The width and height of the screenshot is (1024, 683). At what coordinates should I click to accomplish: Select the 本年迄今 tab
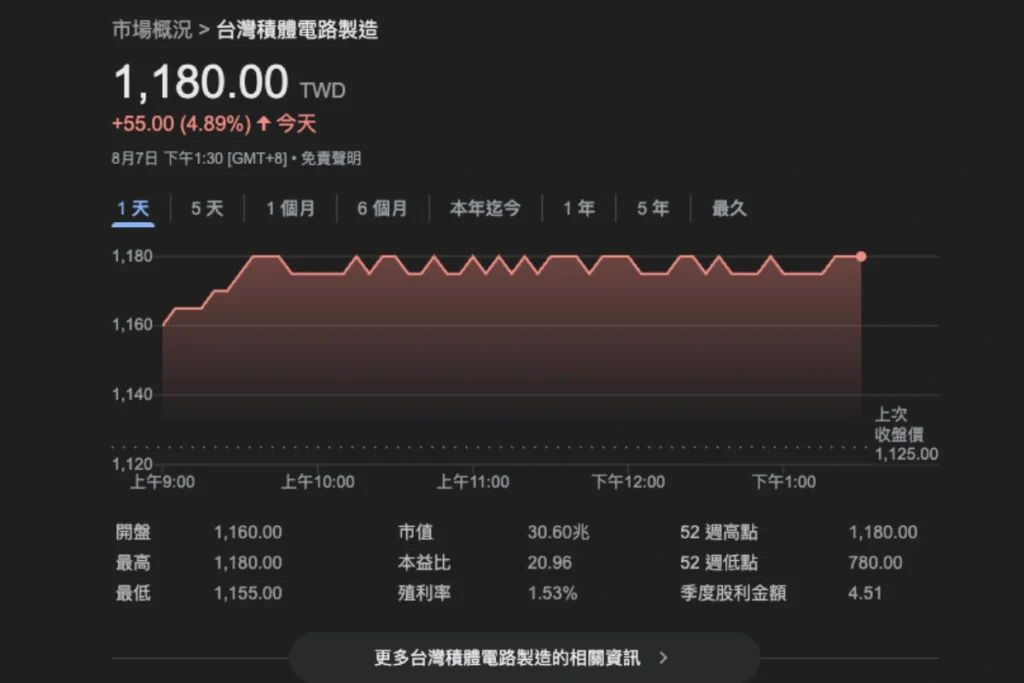click(x=485, y=209)
